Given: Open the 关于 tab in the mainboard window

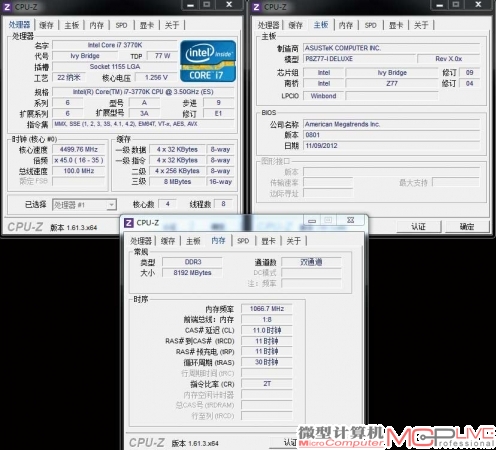Looking at the screenshot, I should [421, 25].
